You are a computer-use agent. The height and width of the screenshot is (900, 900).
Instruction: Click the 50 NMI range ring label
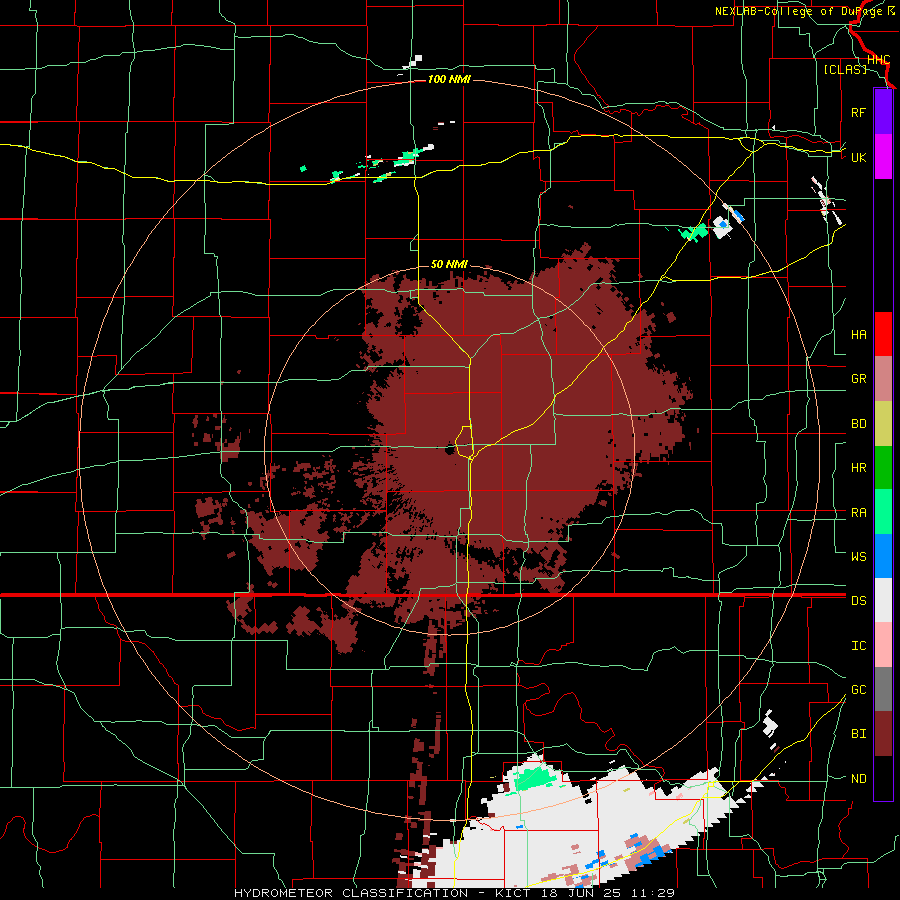pyautogui.click(x=449, y=265)
